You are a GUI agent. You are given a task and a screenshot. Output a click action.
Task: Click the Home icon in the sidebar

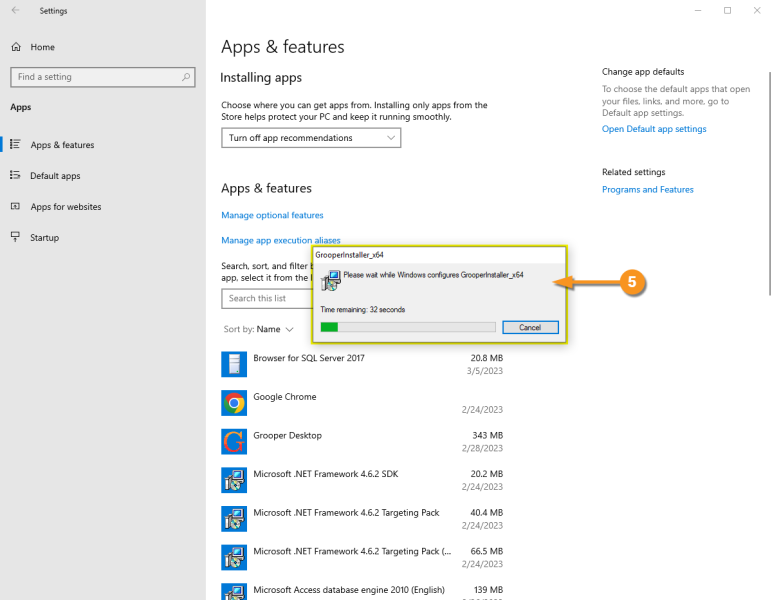[15, 47]
